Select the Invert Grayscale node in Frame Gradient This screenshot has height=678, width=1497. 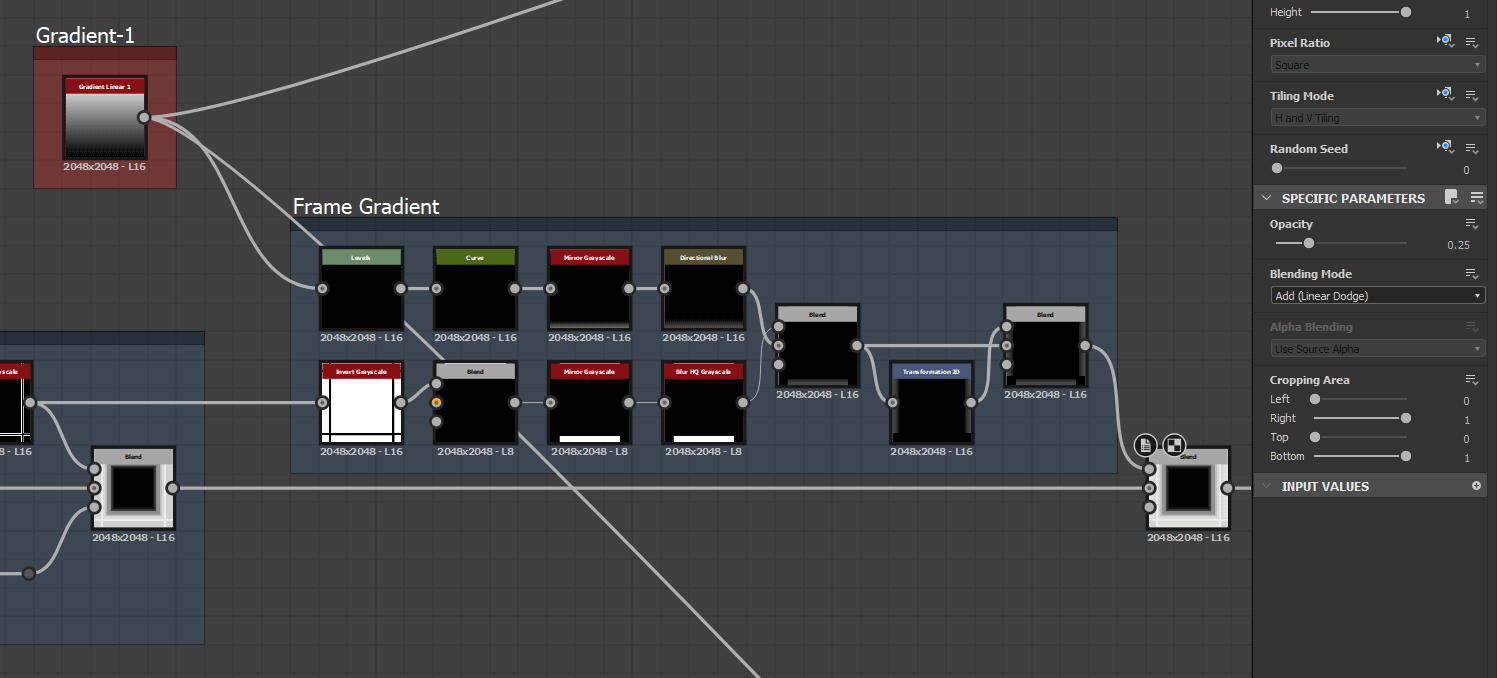(361, 403)
